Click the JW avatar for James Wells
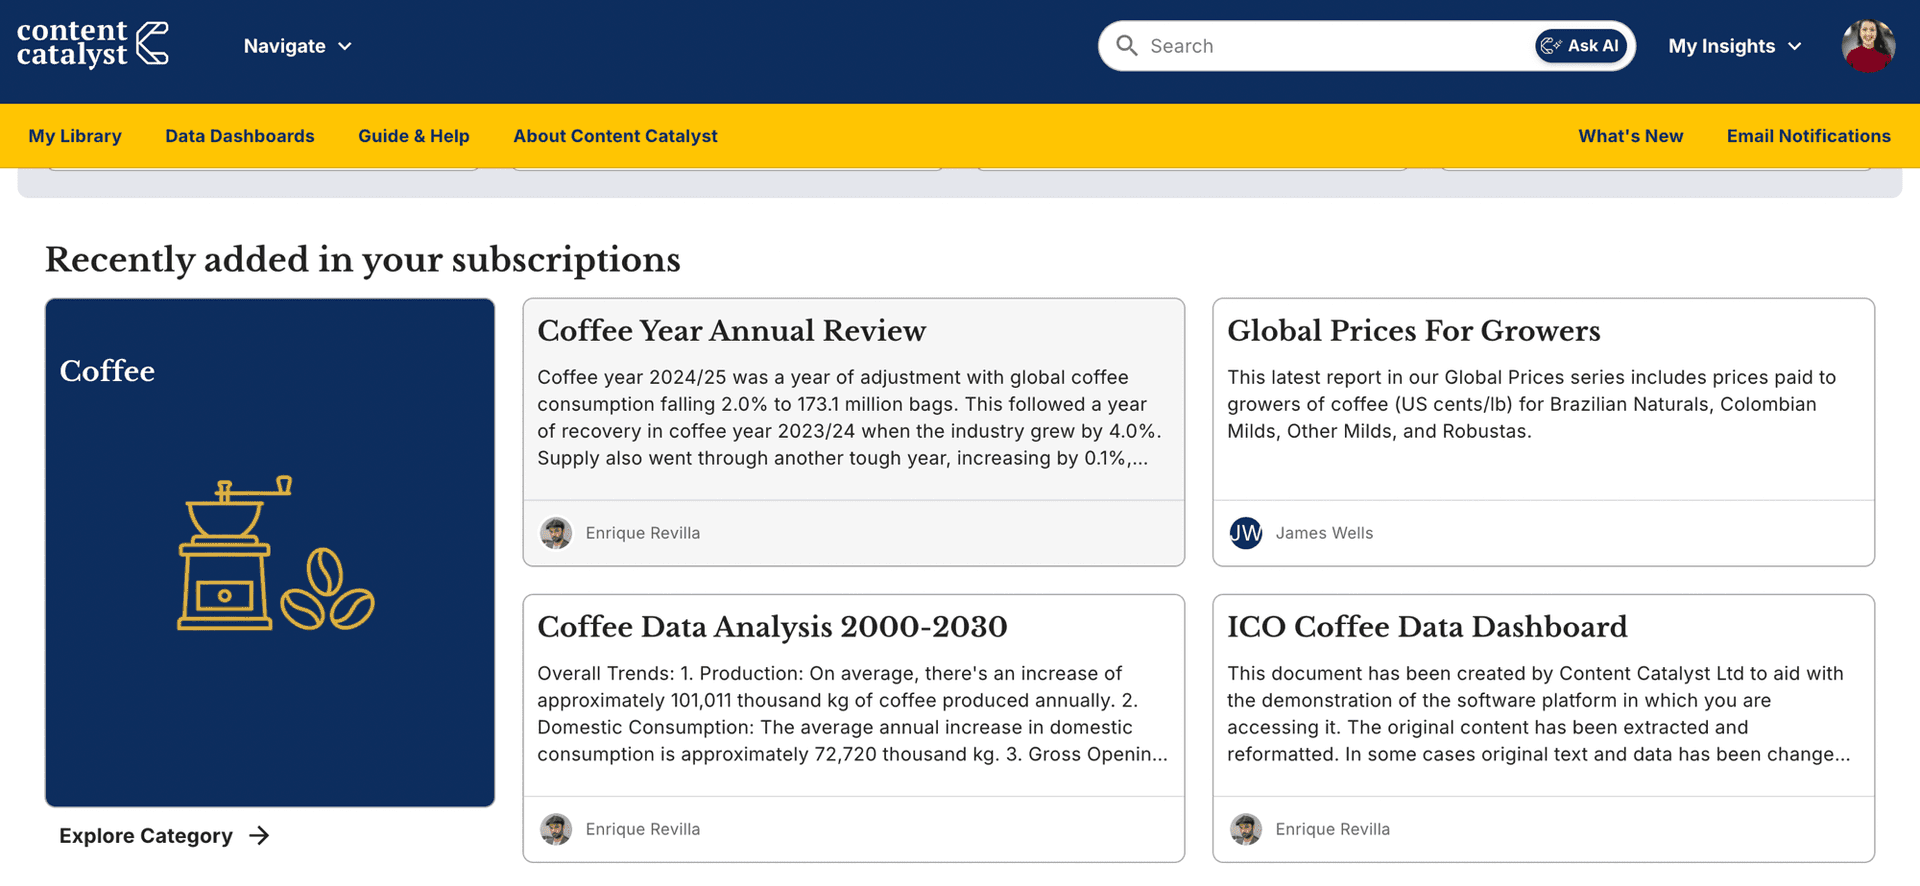The image size is (1920, 886). pos(1246,533)
